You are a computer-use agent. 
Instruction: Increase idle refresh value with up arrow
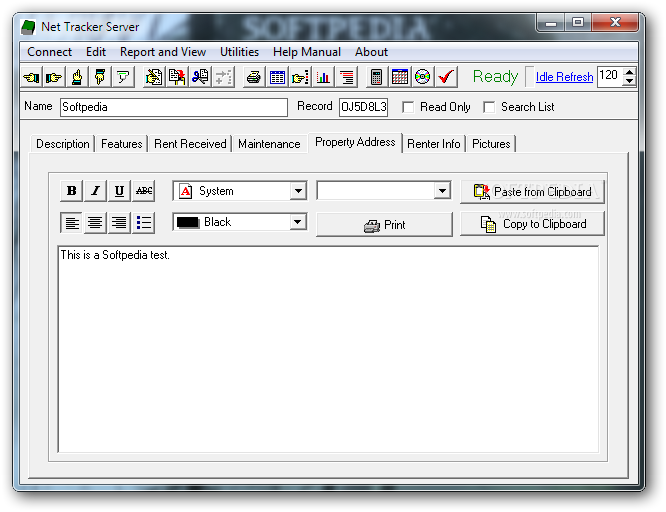(x=629, y=72)
